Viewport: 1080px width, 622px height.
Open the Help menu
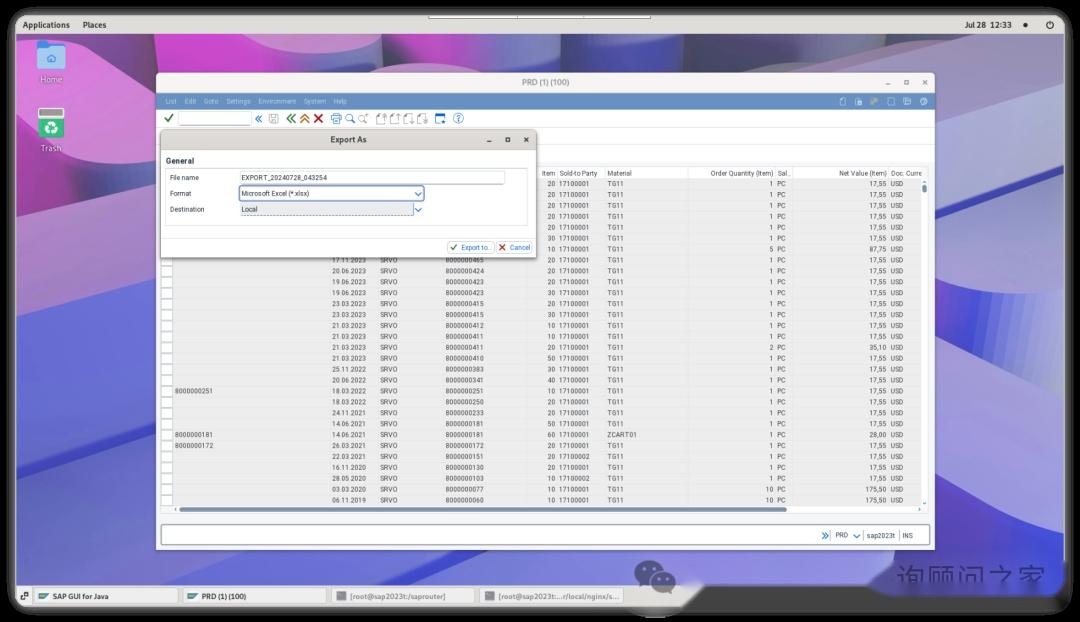pos(340,101)
